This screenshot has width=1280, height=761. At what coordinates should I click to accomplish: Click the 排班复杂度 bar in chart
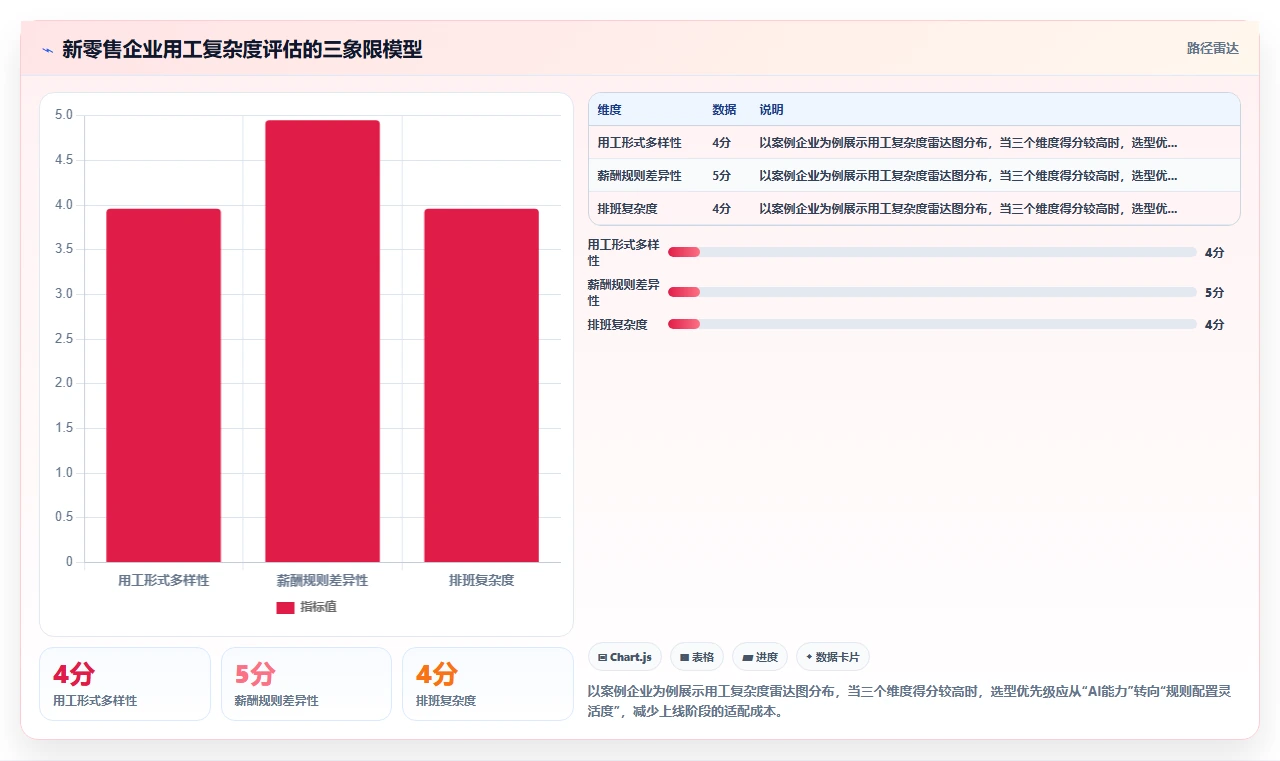pos(481,385)
